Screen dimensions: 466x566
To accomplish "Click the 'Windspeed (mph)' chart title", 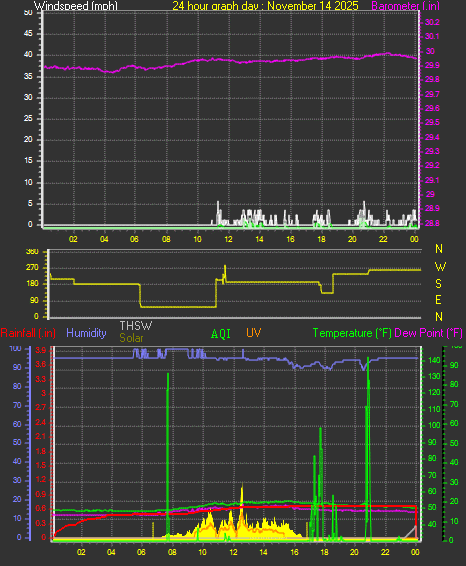I will (76, 5).
